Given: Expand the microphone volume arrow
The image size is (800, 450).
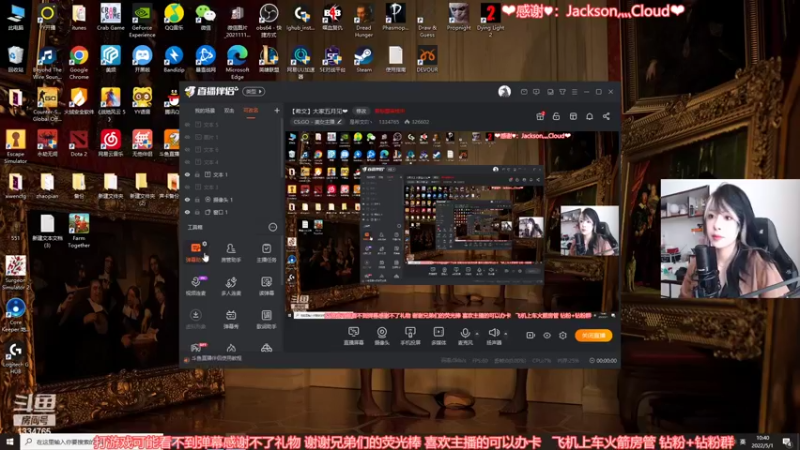Looking at the screenshot, I should coord(477,334).
